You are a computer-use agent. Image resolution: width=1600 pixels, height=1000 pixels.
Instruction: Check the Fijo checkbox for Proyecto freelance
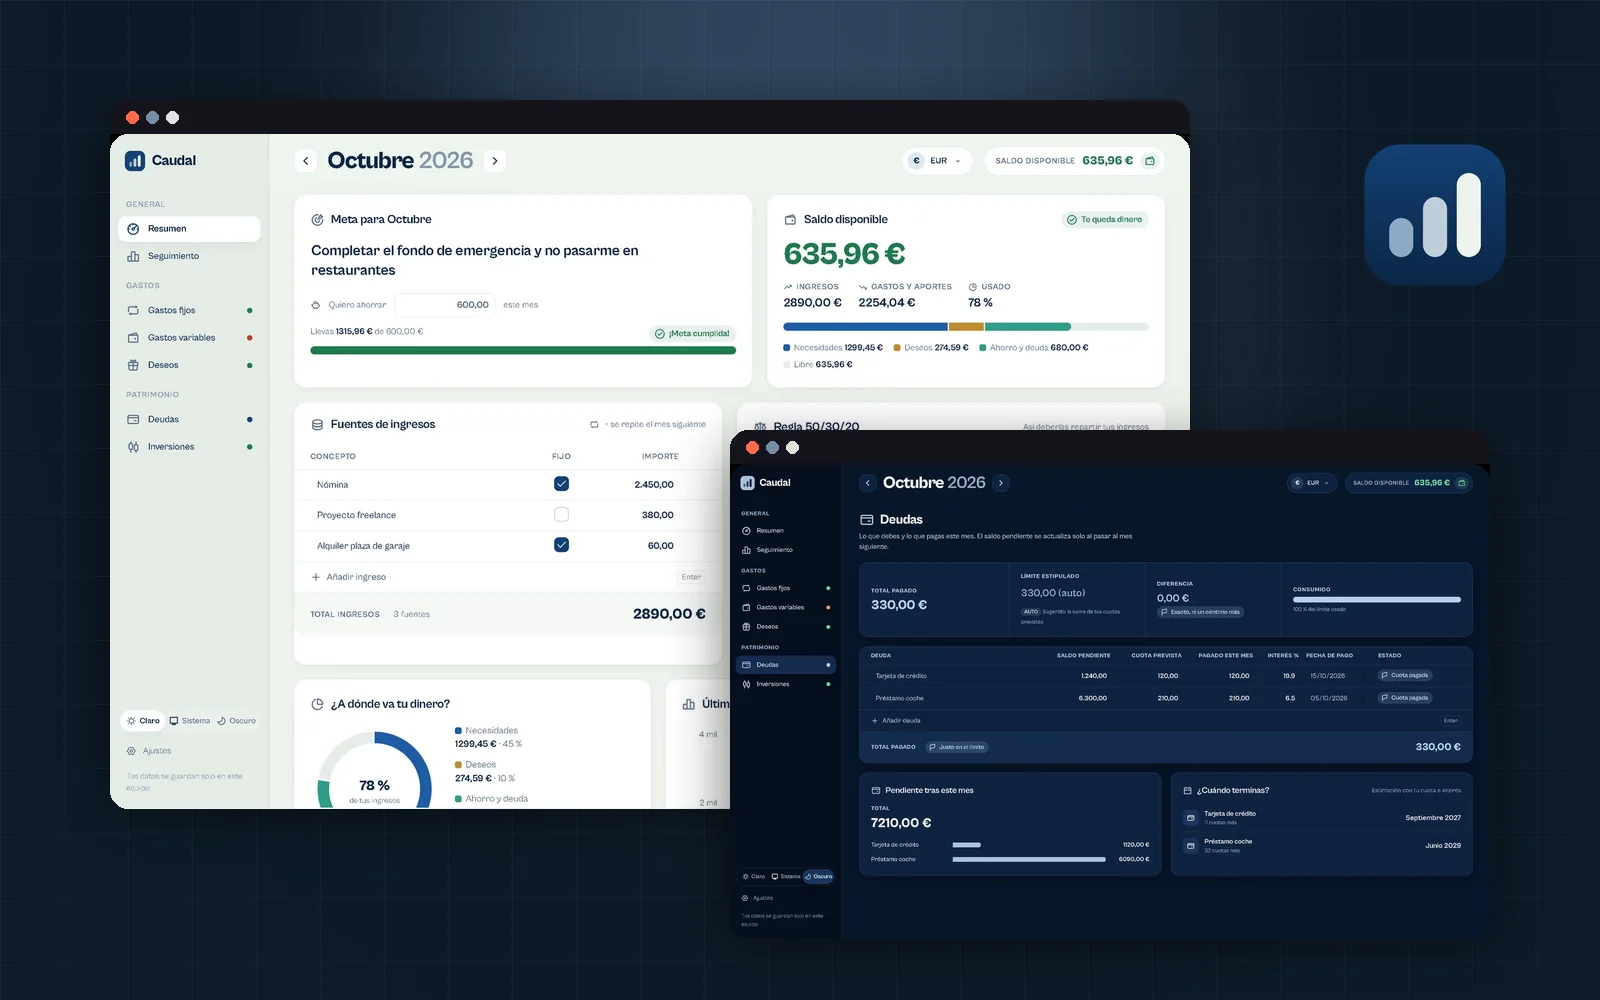click(x=561, y=515)
